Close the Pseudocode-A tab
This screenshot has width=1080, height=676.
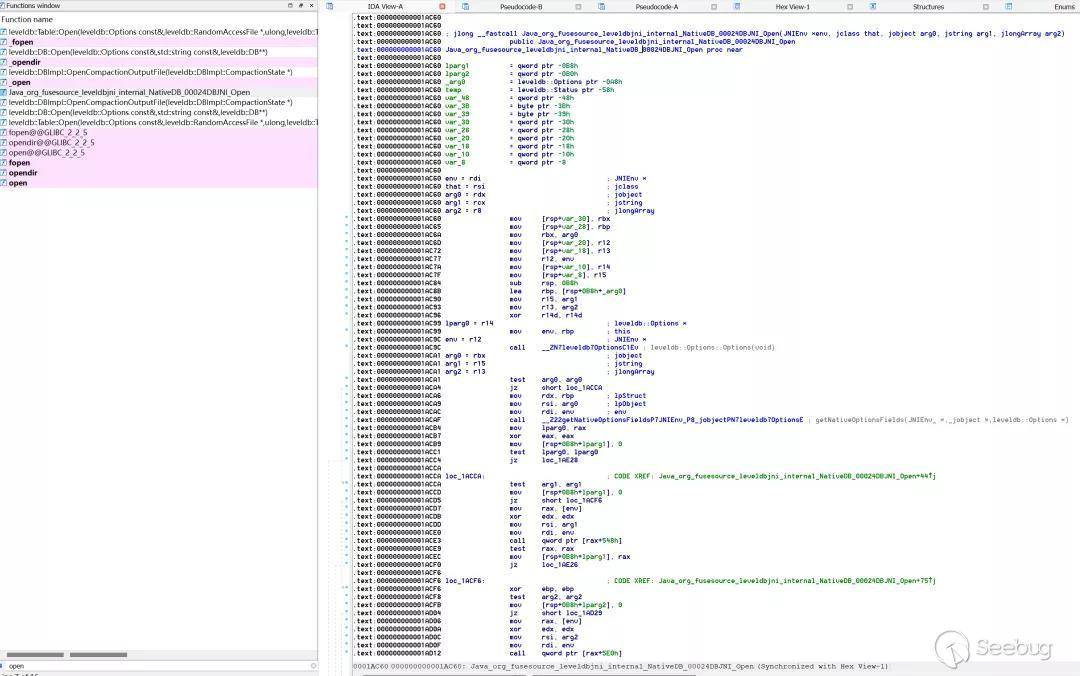click(x=714, y=7)
